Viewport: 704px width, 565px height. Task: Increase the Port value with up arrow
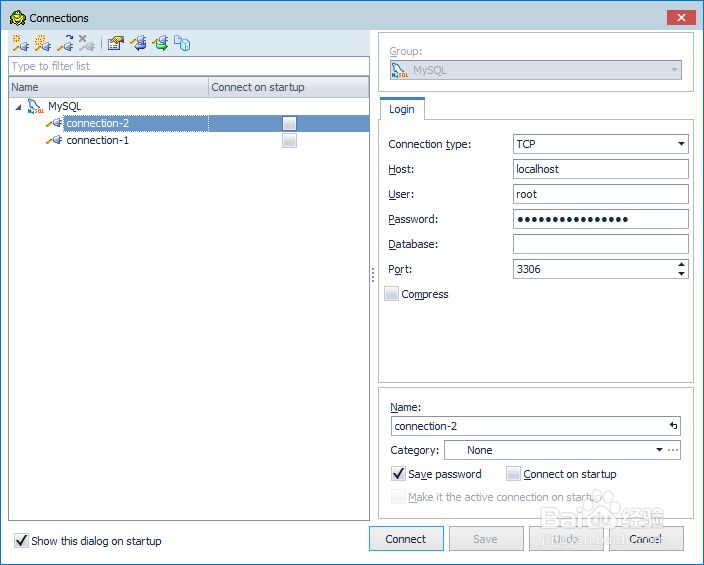(x=682, y=265)
